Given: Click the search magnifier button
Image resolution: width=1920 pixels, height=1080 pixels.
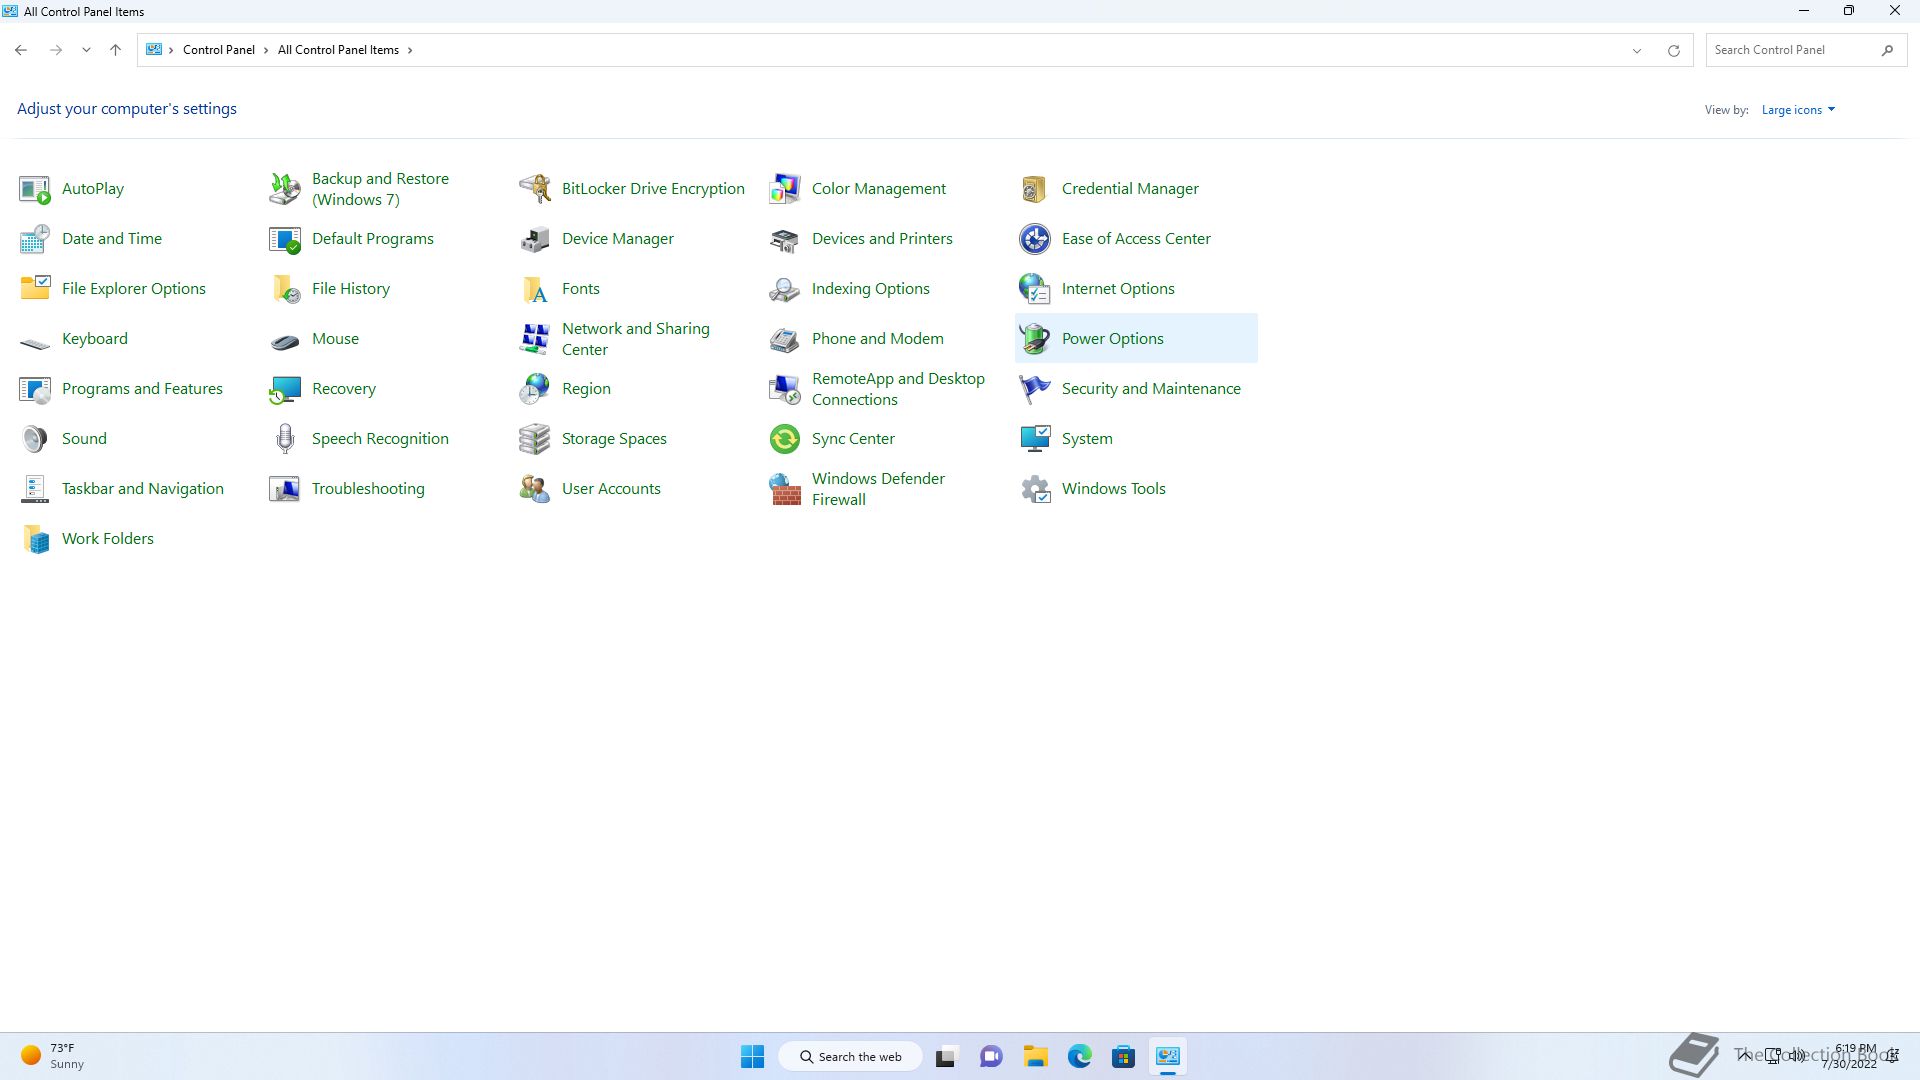Looking at the screenshot, I should (1887, 50).
